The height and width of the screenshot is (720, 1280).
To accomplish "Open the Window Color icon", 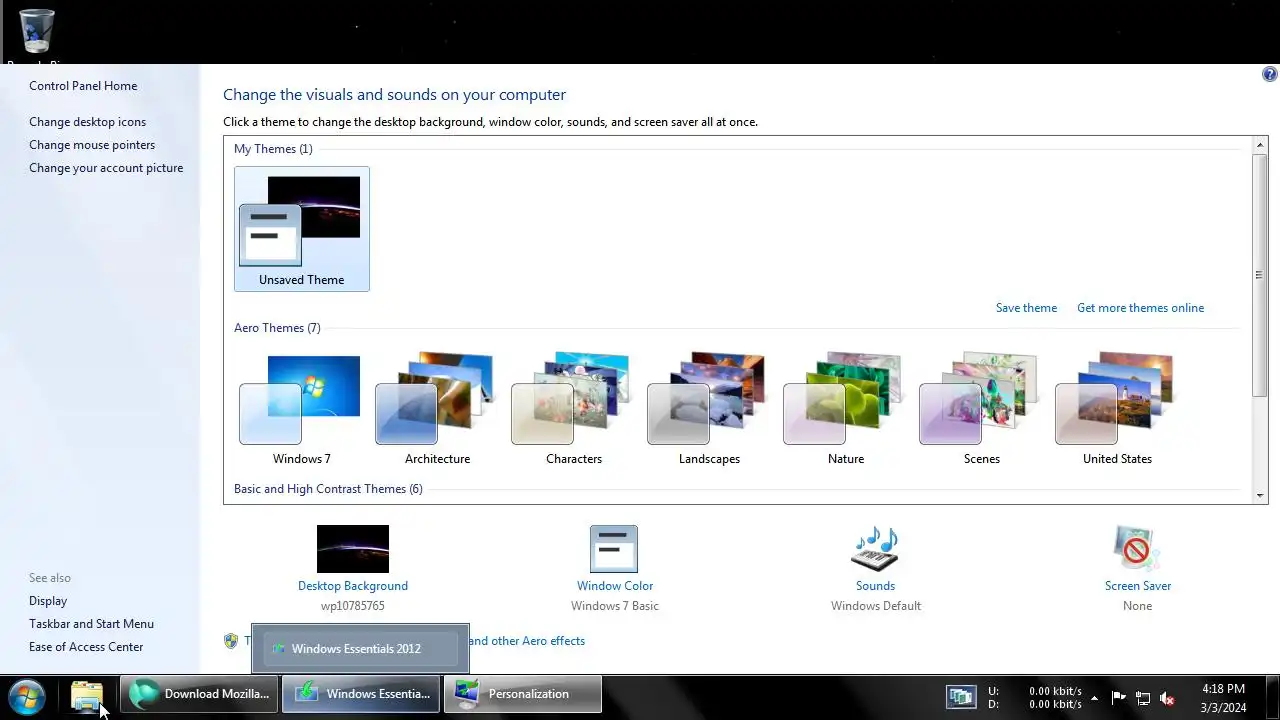I will [614, 549].
